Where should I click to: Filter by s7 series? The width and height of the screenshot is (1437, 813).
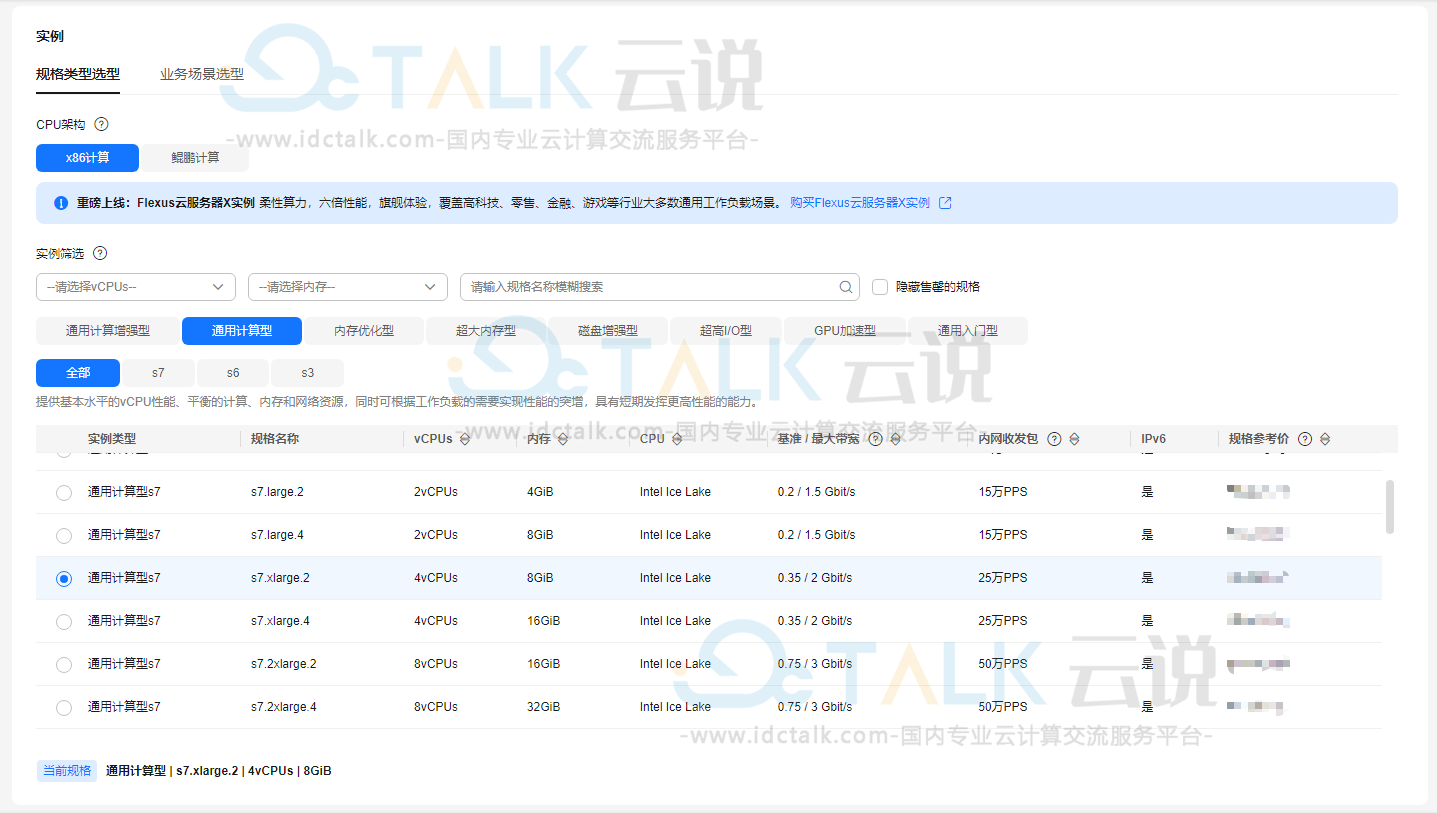[158, 373]
